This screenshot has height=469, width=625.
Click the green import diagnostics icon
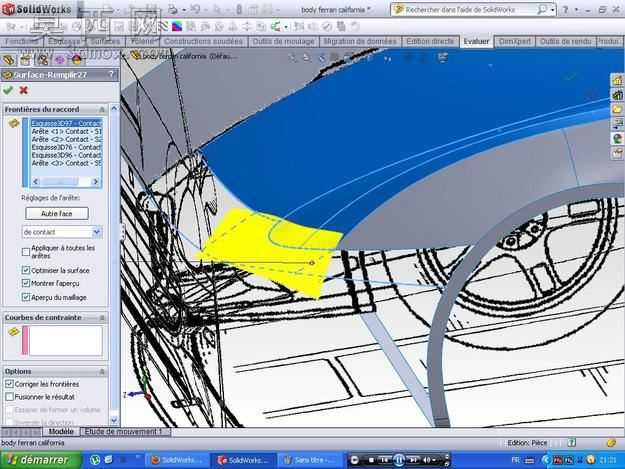[276, 27]
